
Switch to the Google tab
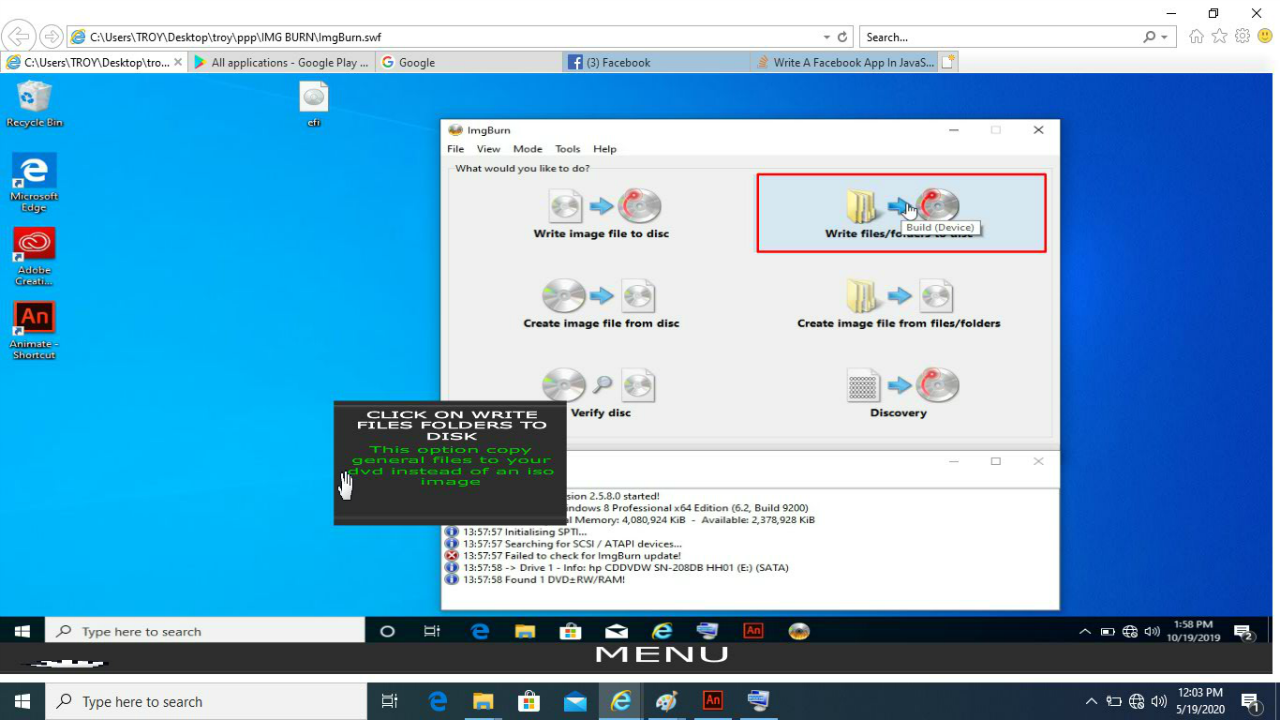(x=468, y=62)
